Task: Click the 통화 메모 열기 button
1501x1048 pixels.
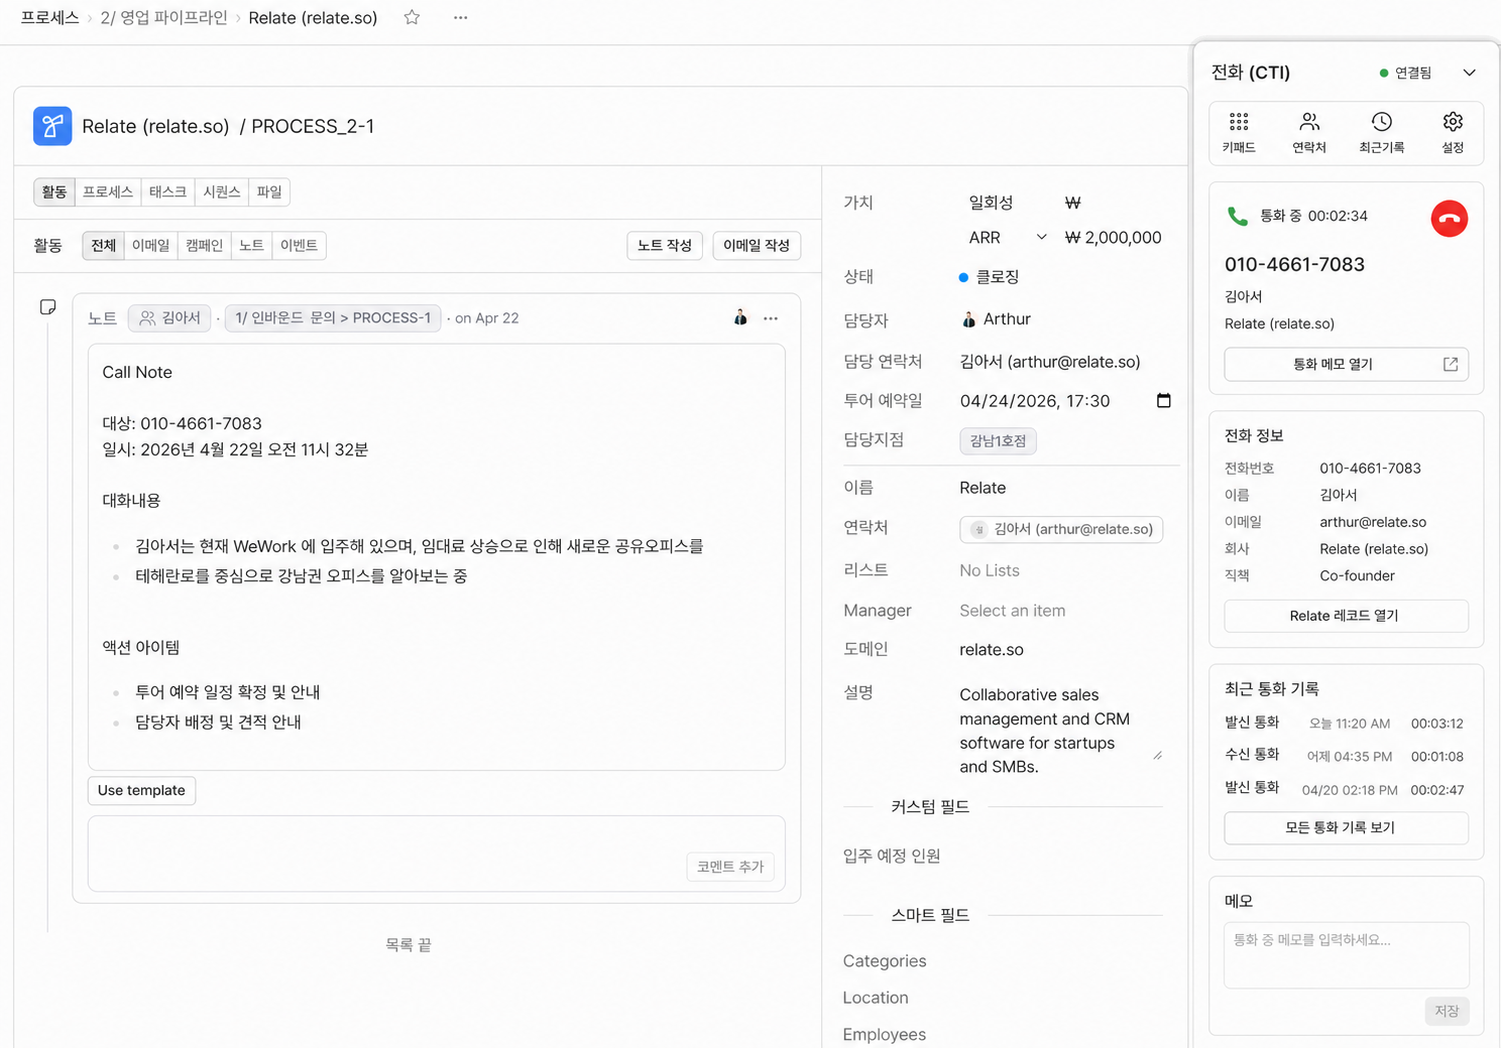Action: tap(1346, 364)
